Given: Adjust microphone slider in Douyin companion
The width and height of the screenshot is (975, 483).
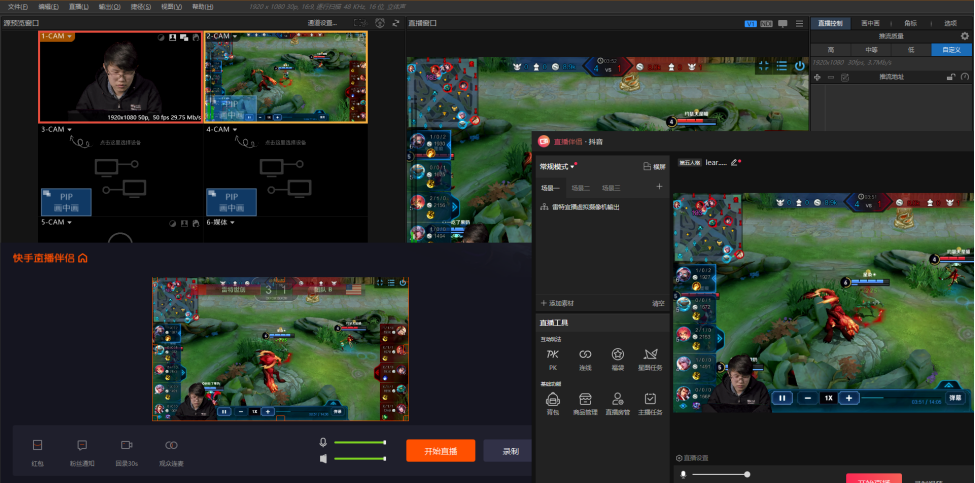Looking at the screenshot, I should (721, 475).
